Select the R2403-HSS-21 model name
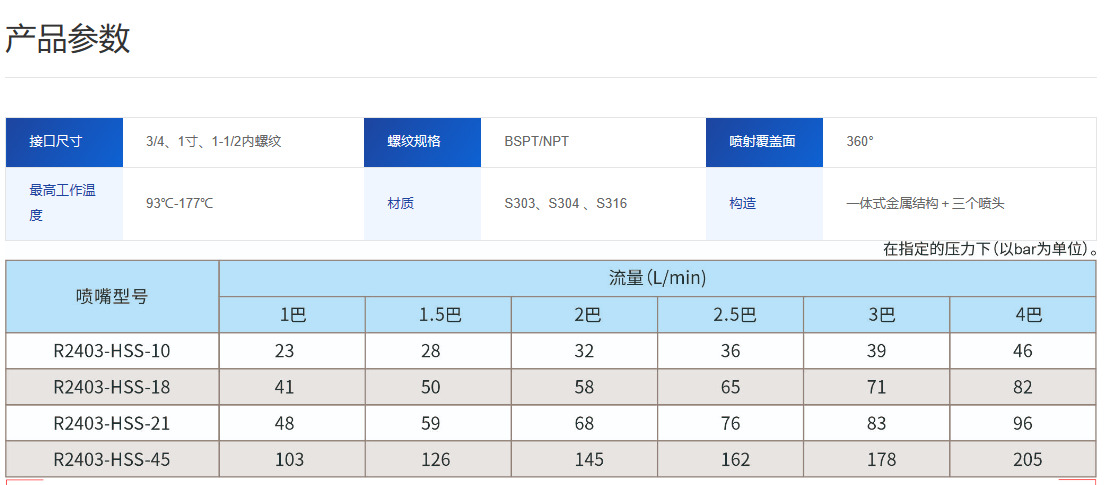The width and height of the screenshot is (1119, 485). pyautogui.click(x=112, y=423)
